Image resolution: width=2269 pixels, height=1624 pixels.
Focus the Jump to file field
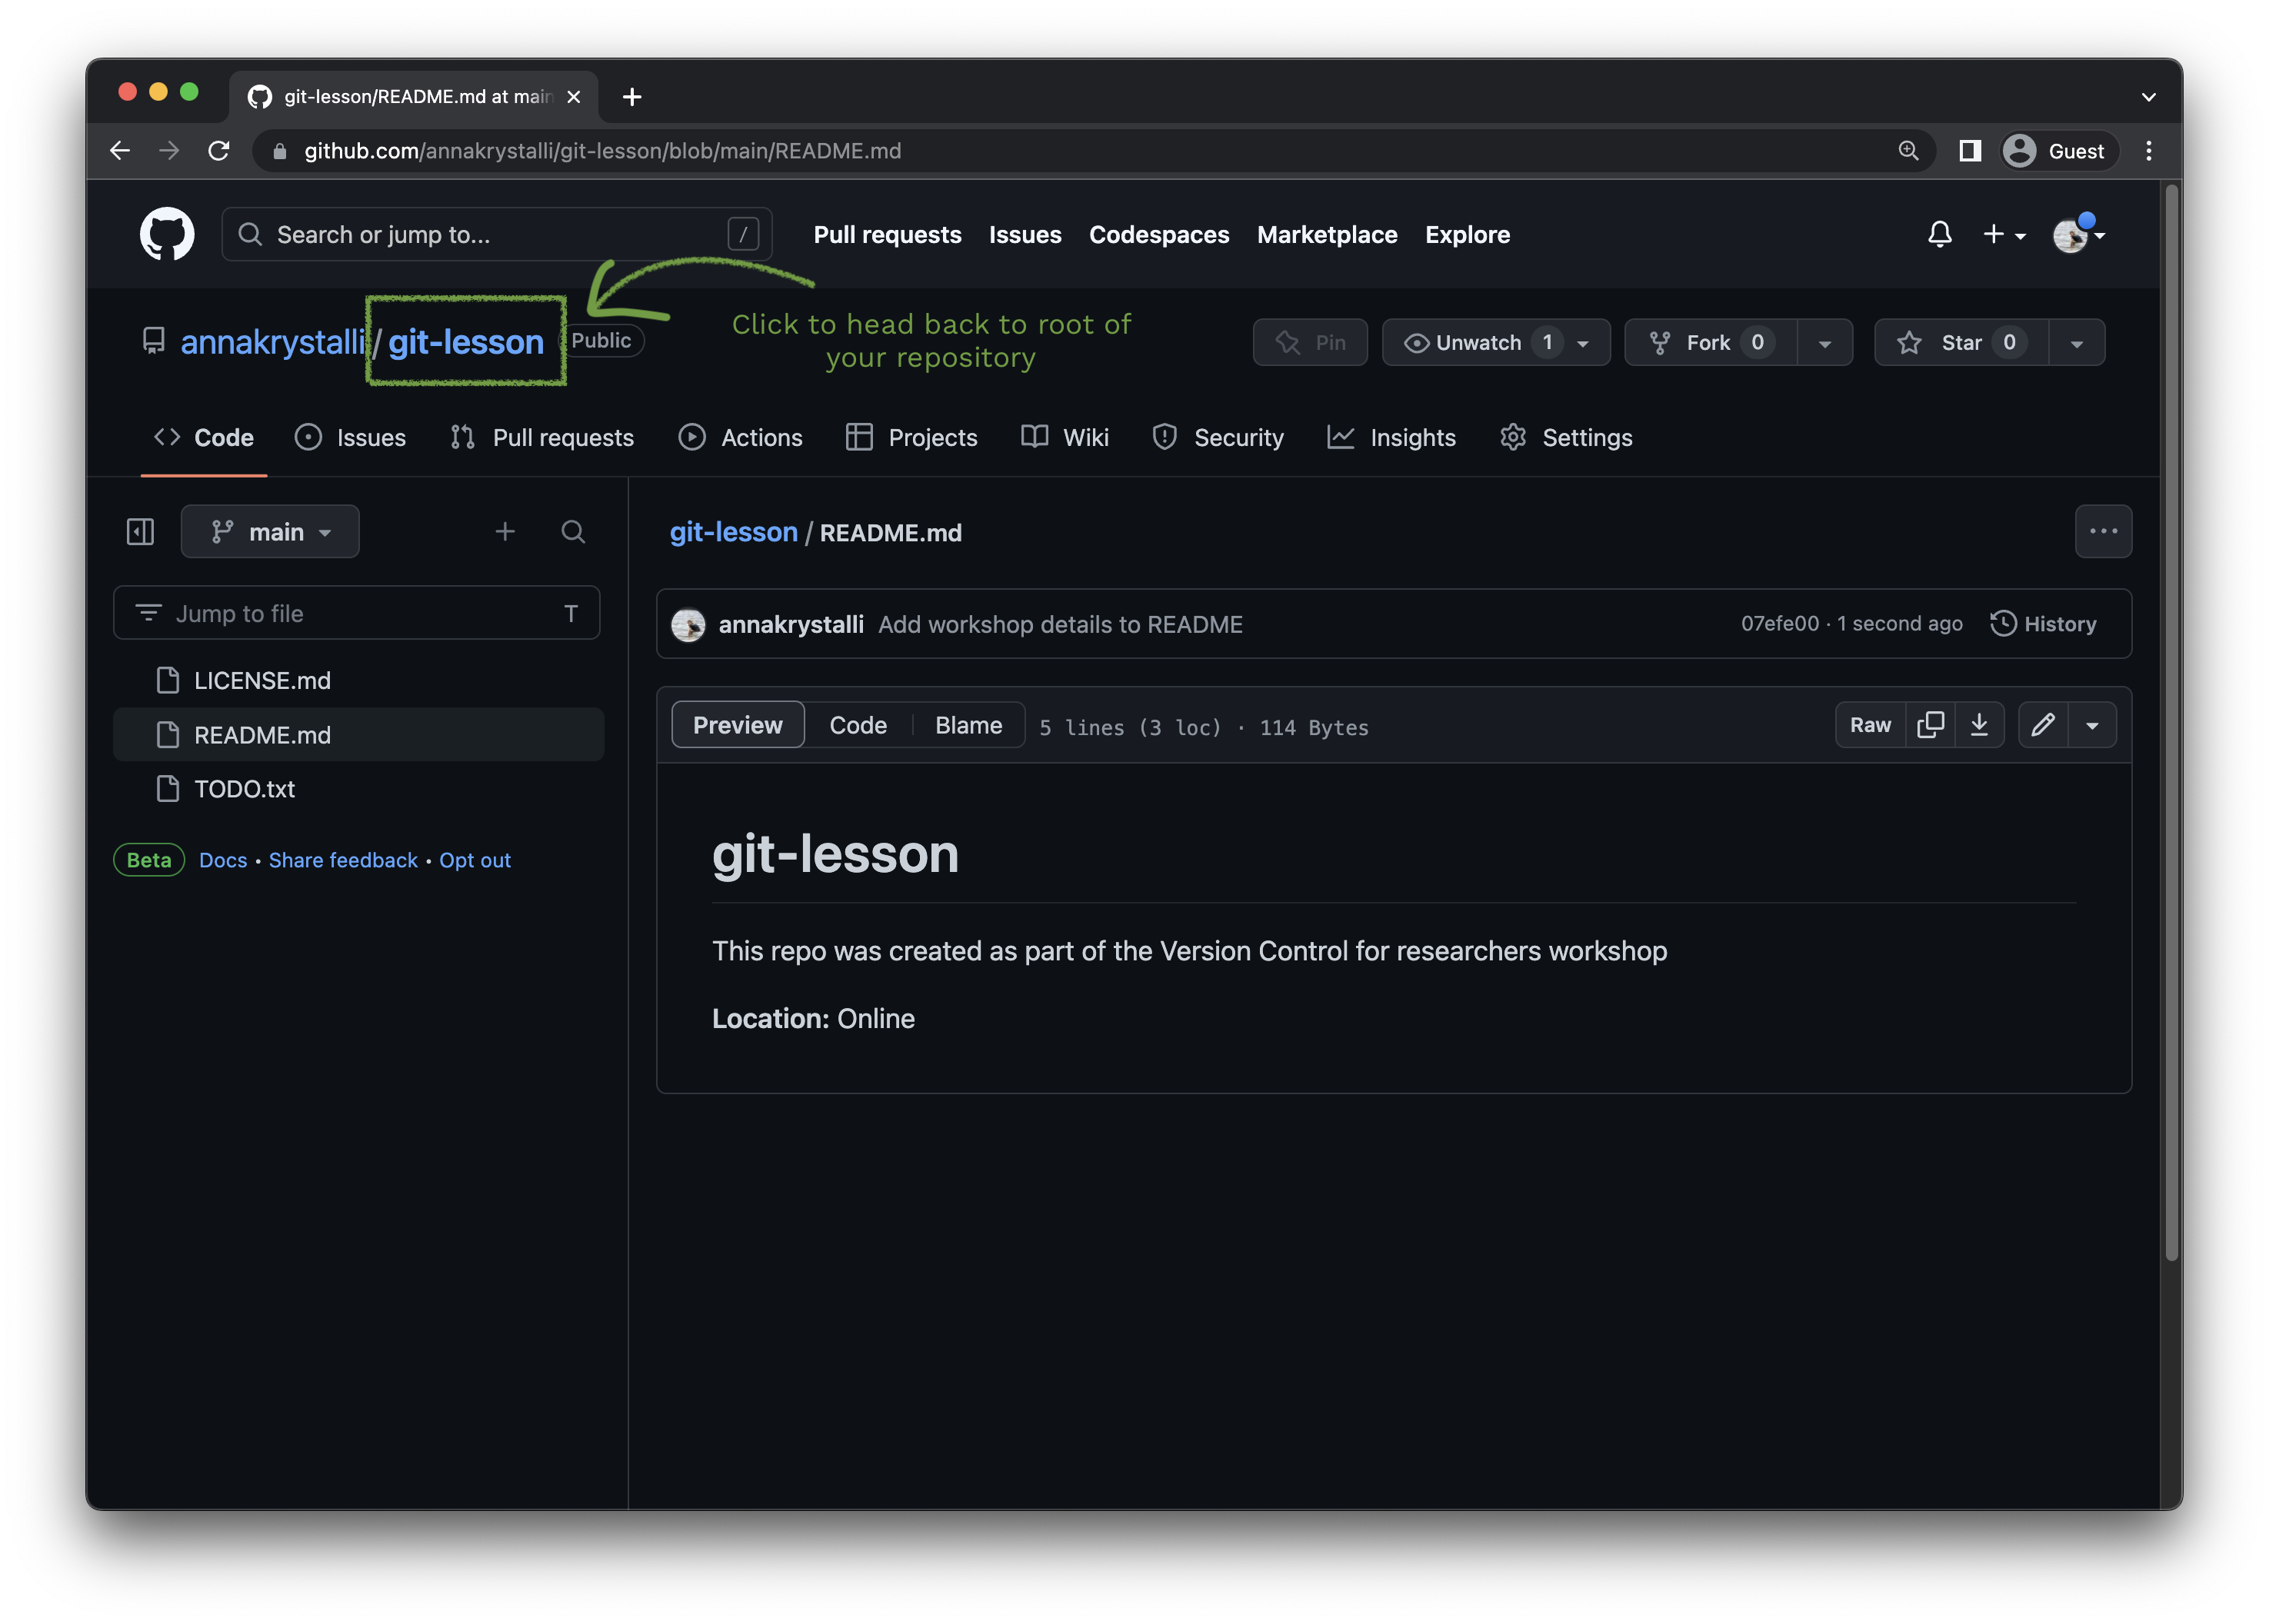pos(356,613)
